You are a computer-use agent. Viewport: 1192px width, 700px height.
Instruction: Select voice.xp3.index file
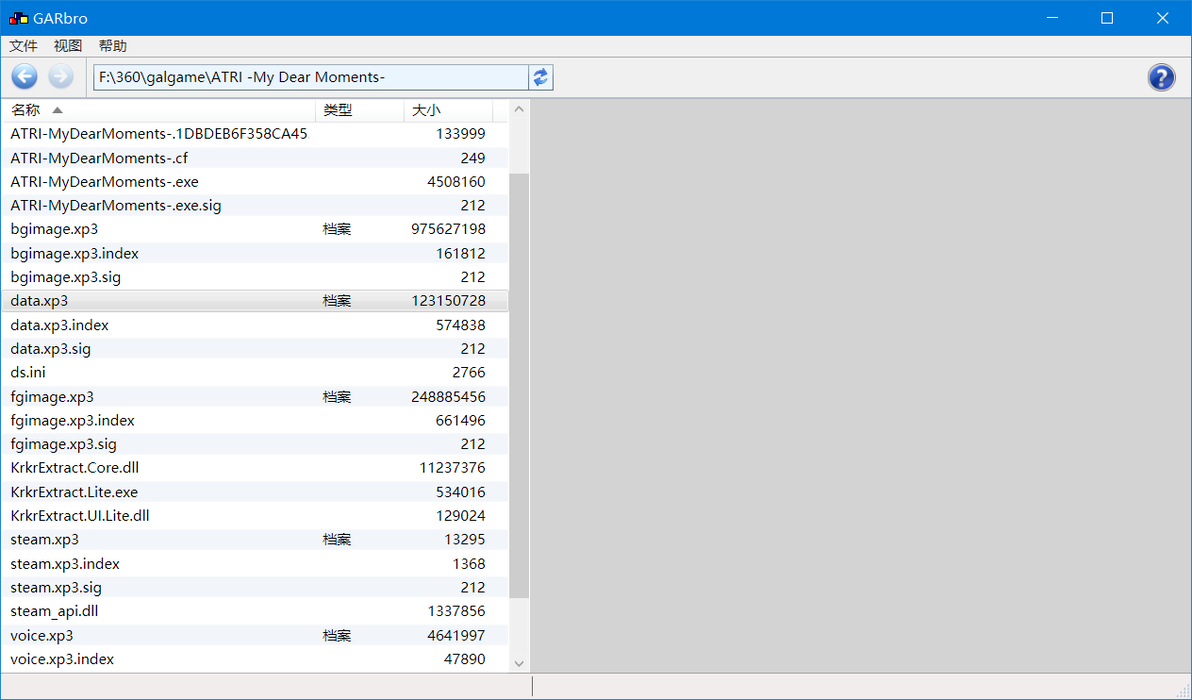pos(255,659)
